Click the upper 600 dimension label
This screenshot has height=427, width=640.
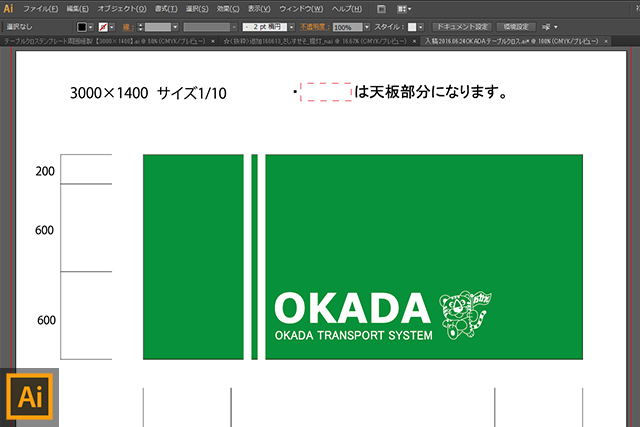44,230
